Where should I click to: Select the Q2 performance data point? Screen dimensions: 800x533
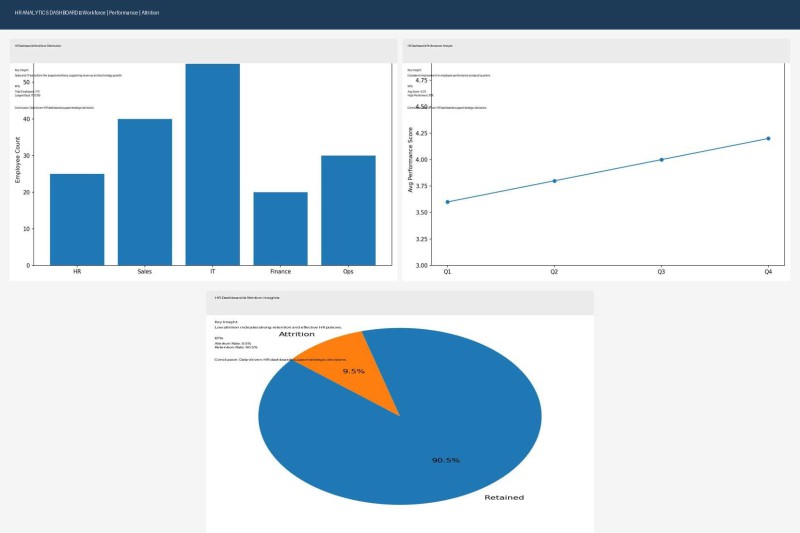(x=554, y=181)
